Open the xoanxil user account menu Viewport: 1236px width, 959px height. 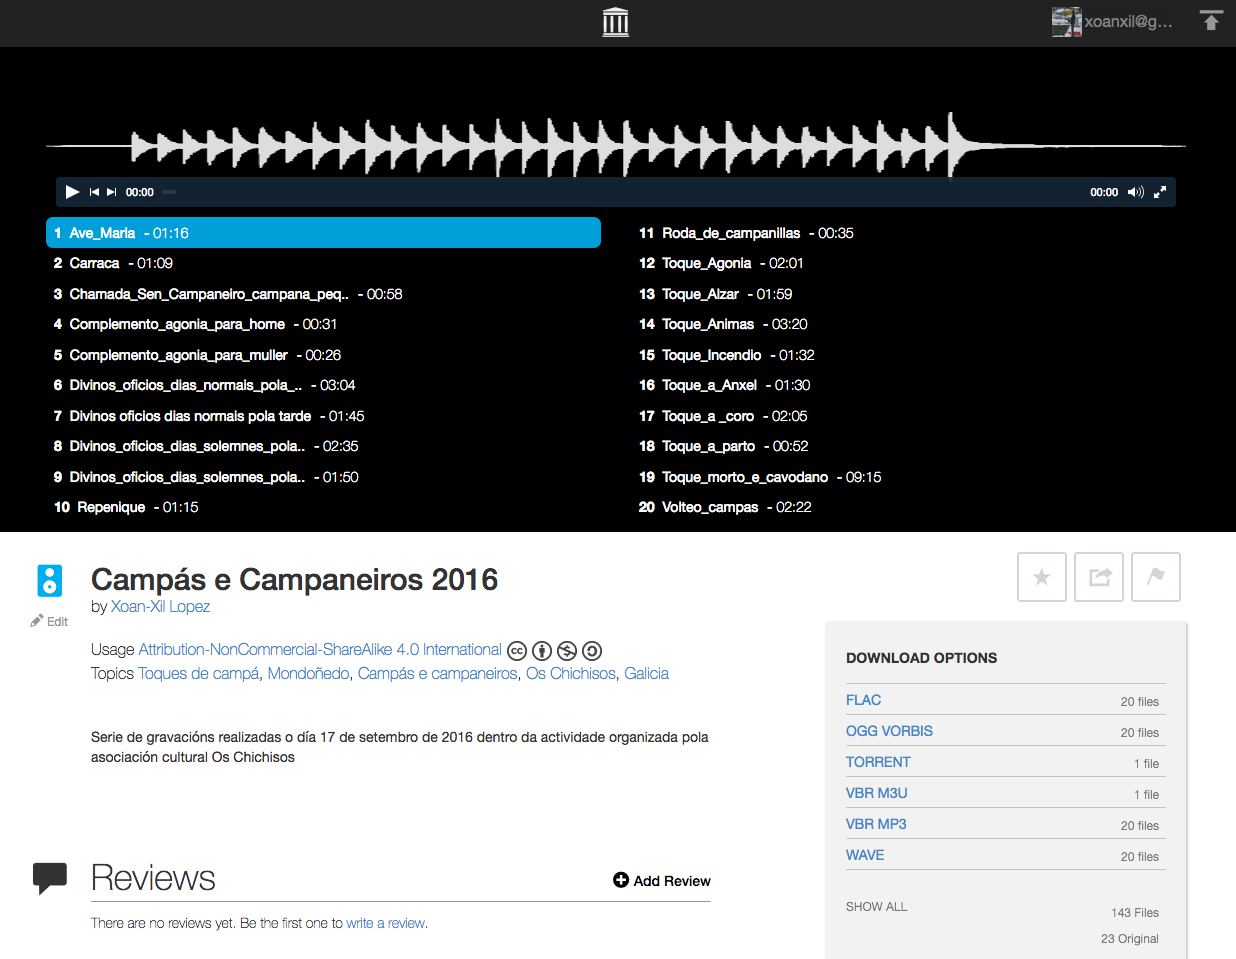[x=1113, y=21]
